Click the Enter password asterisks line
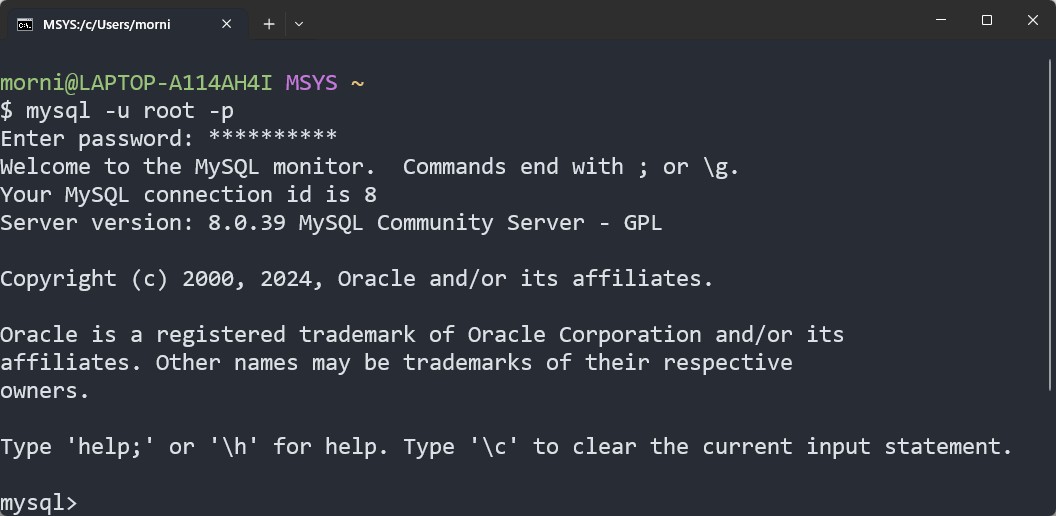This screenshot has height=516, width=1056. coord(168,138)
